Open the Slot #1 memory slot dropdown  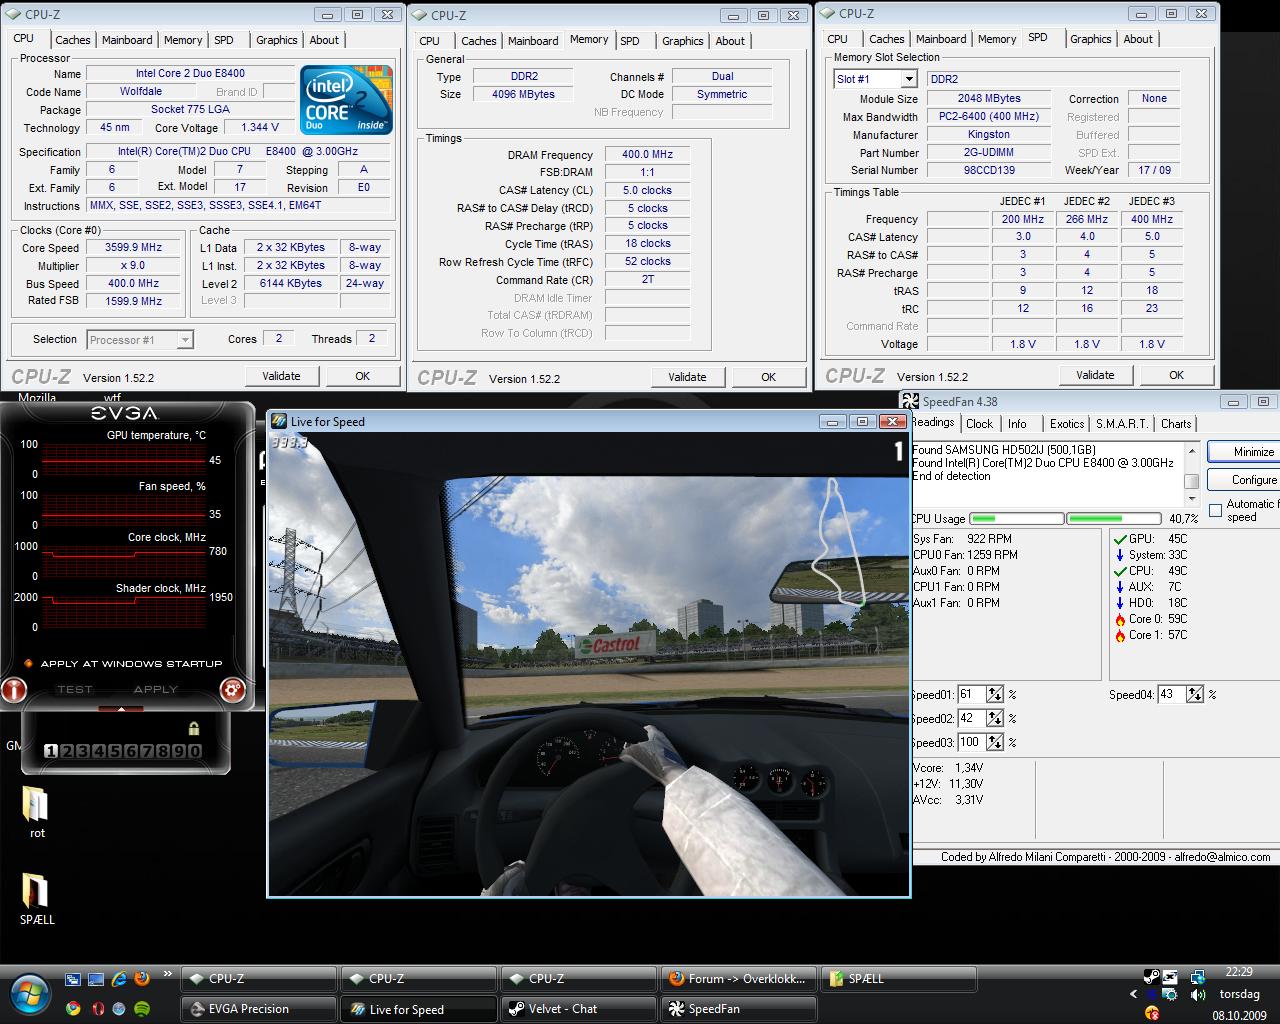point(875,79)
